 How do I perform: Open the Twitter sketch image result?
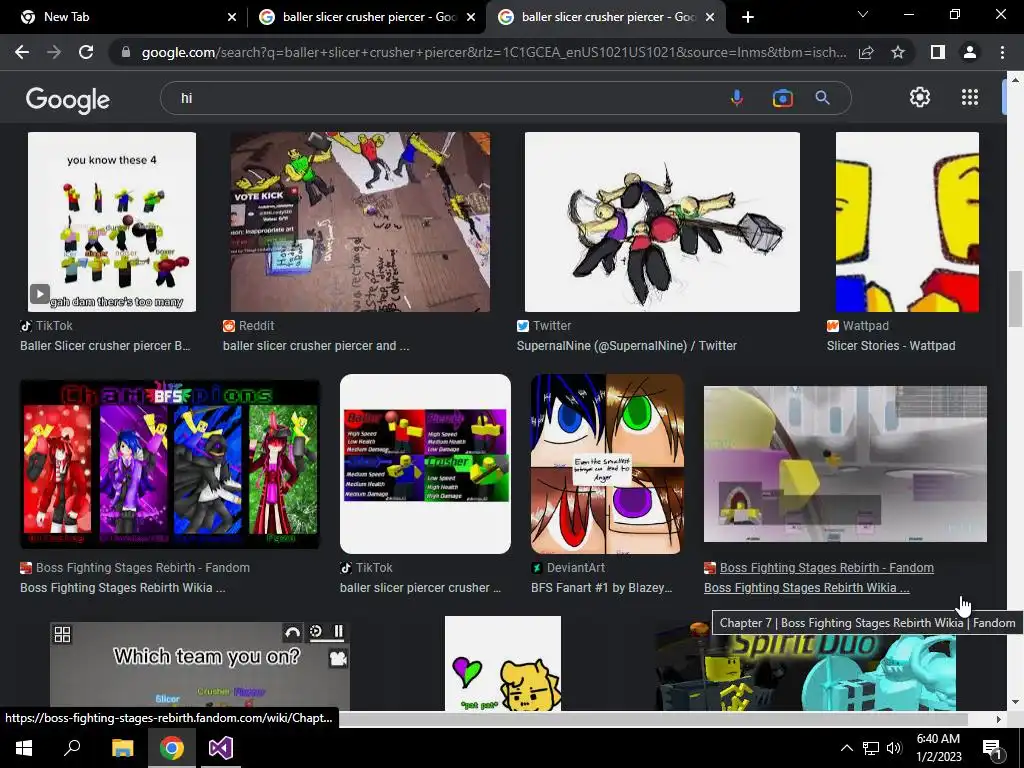(662, 222)
